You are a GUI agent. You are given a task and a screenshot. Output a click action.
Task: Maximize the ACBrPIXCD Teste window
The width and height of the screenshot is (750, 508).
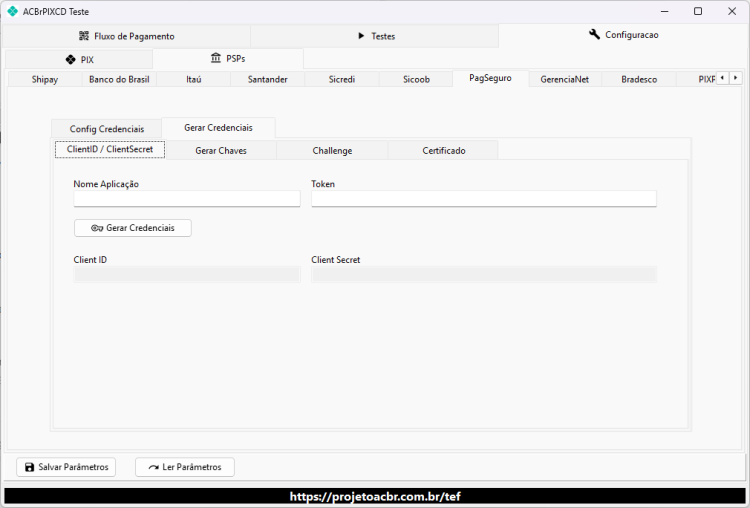698,11
